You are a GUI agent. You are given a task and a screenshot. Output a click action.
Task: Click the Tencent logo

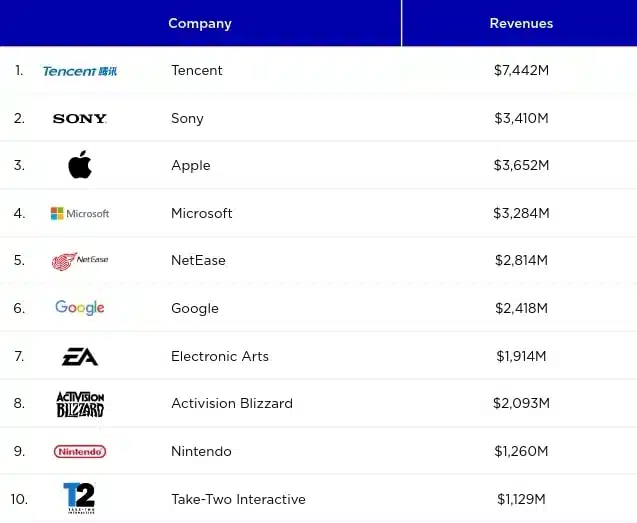point(80,71)
